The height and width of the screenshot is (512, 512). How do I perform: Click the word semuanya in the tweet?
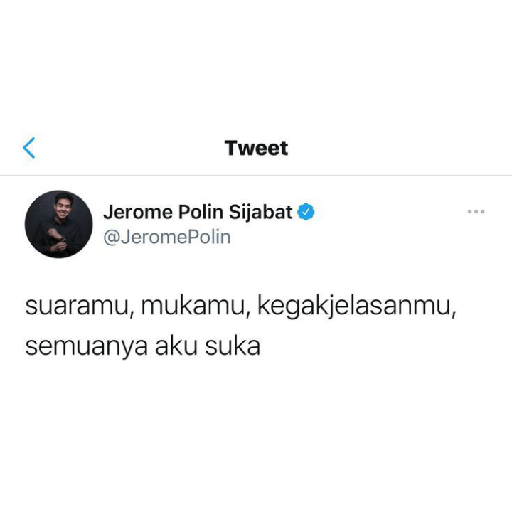86,347
